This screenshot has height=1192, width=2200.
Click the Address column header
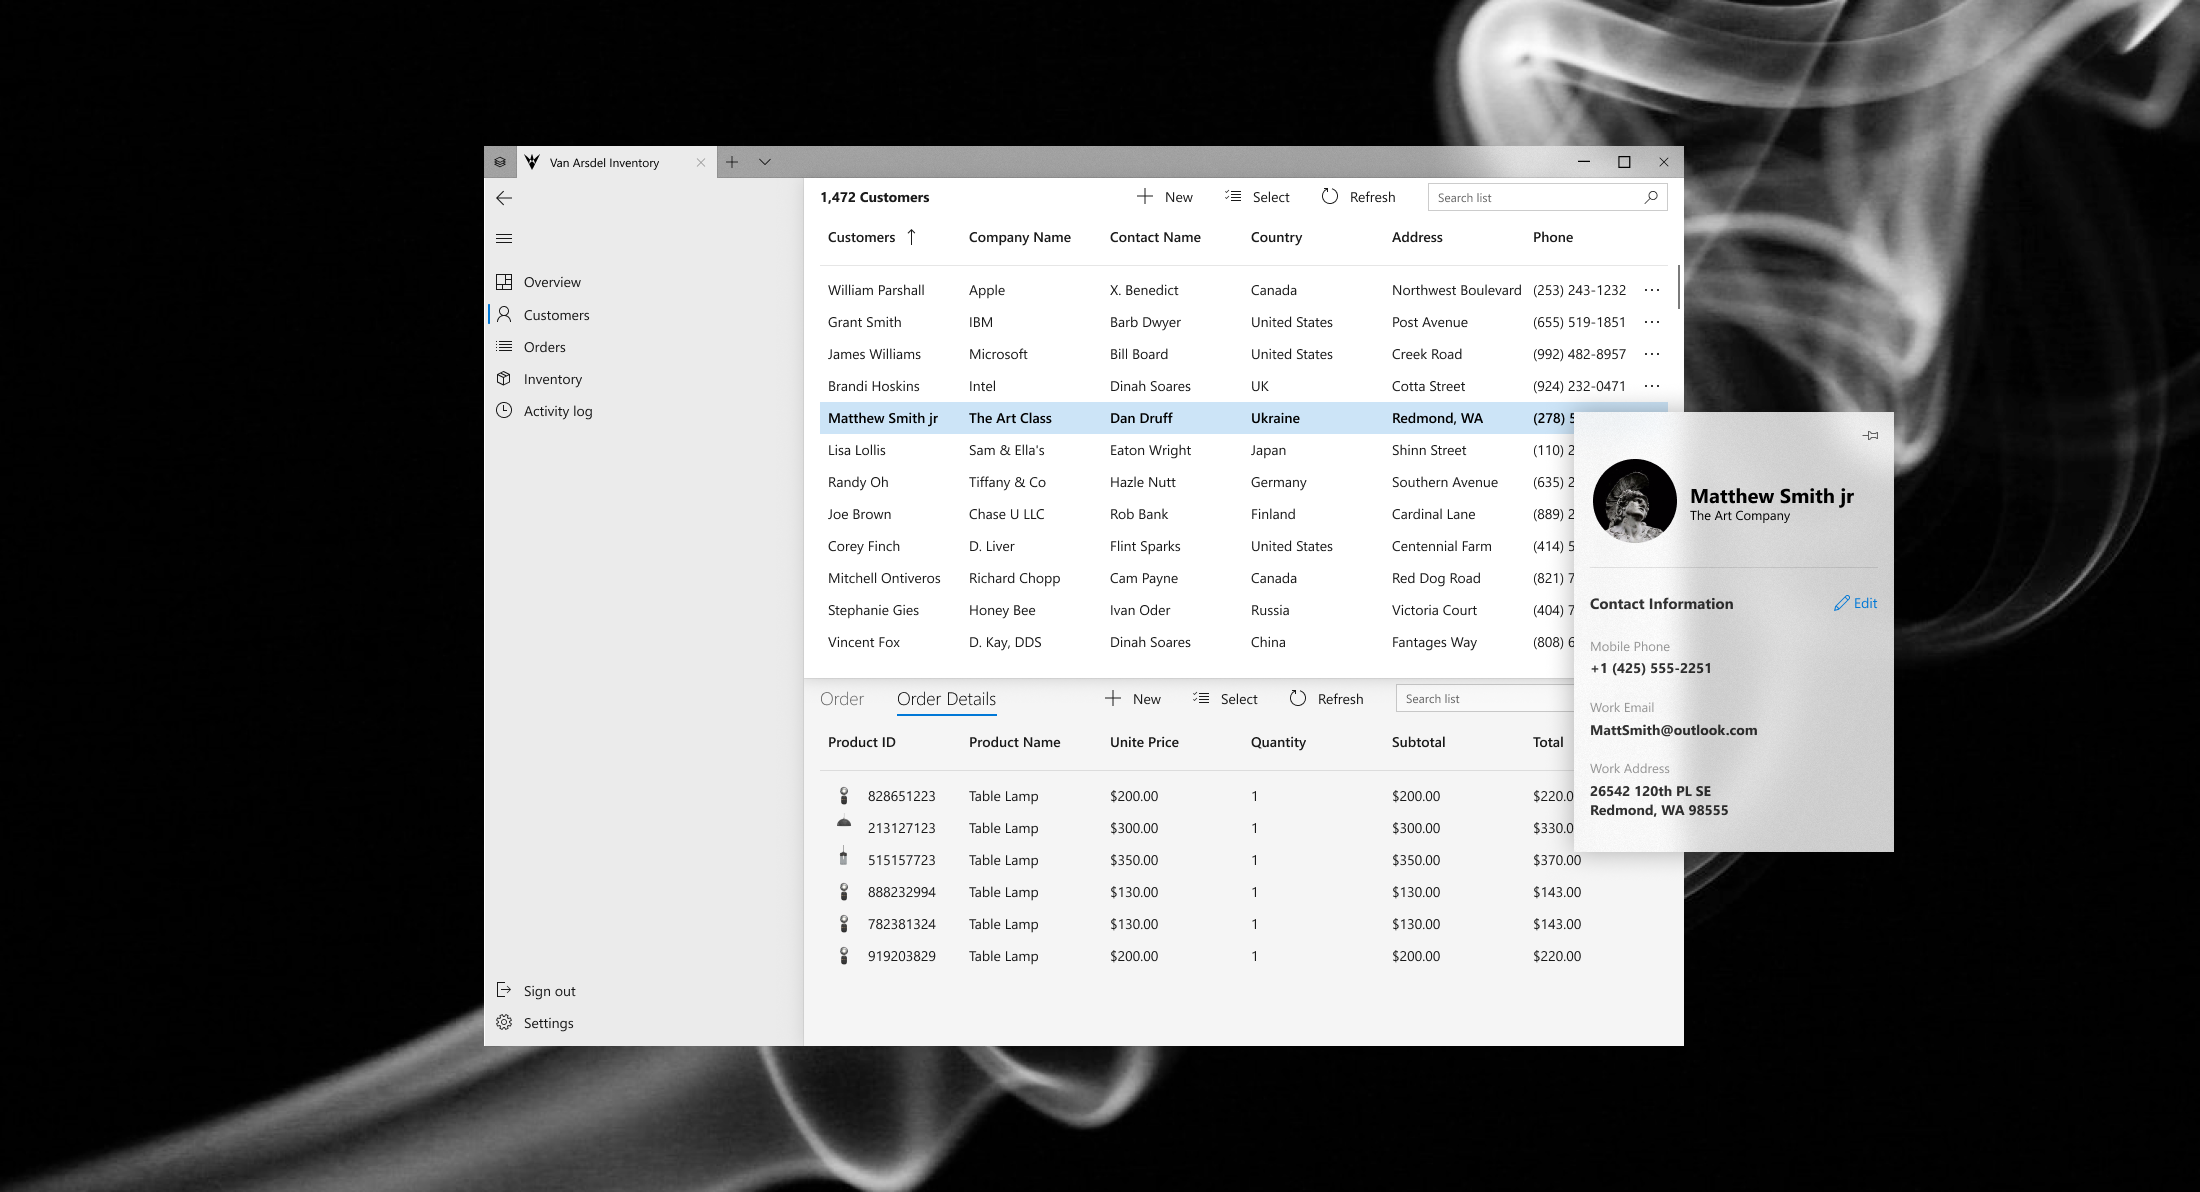(1417, 237)
